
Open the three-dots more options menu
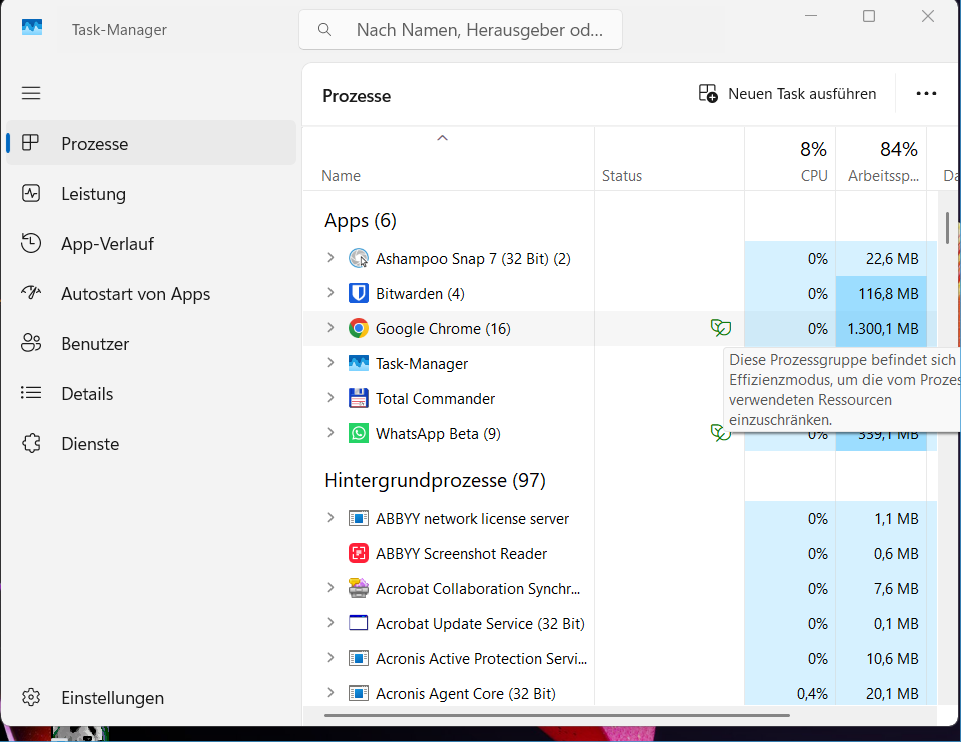tap(926, 94)
